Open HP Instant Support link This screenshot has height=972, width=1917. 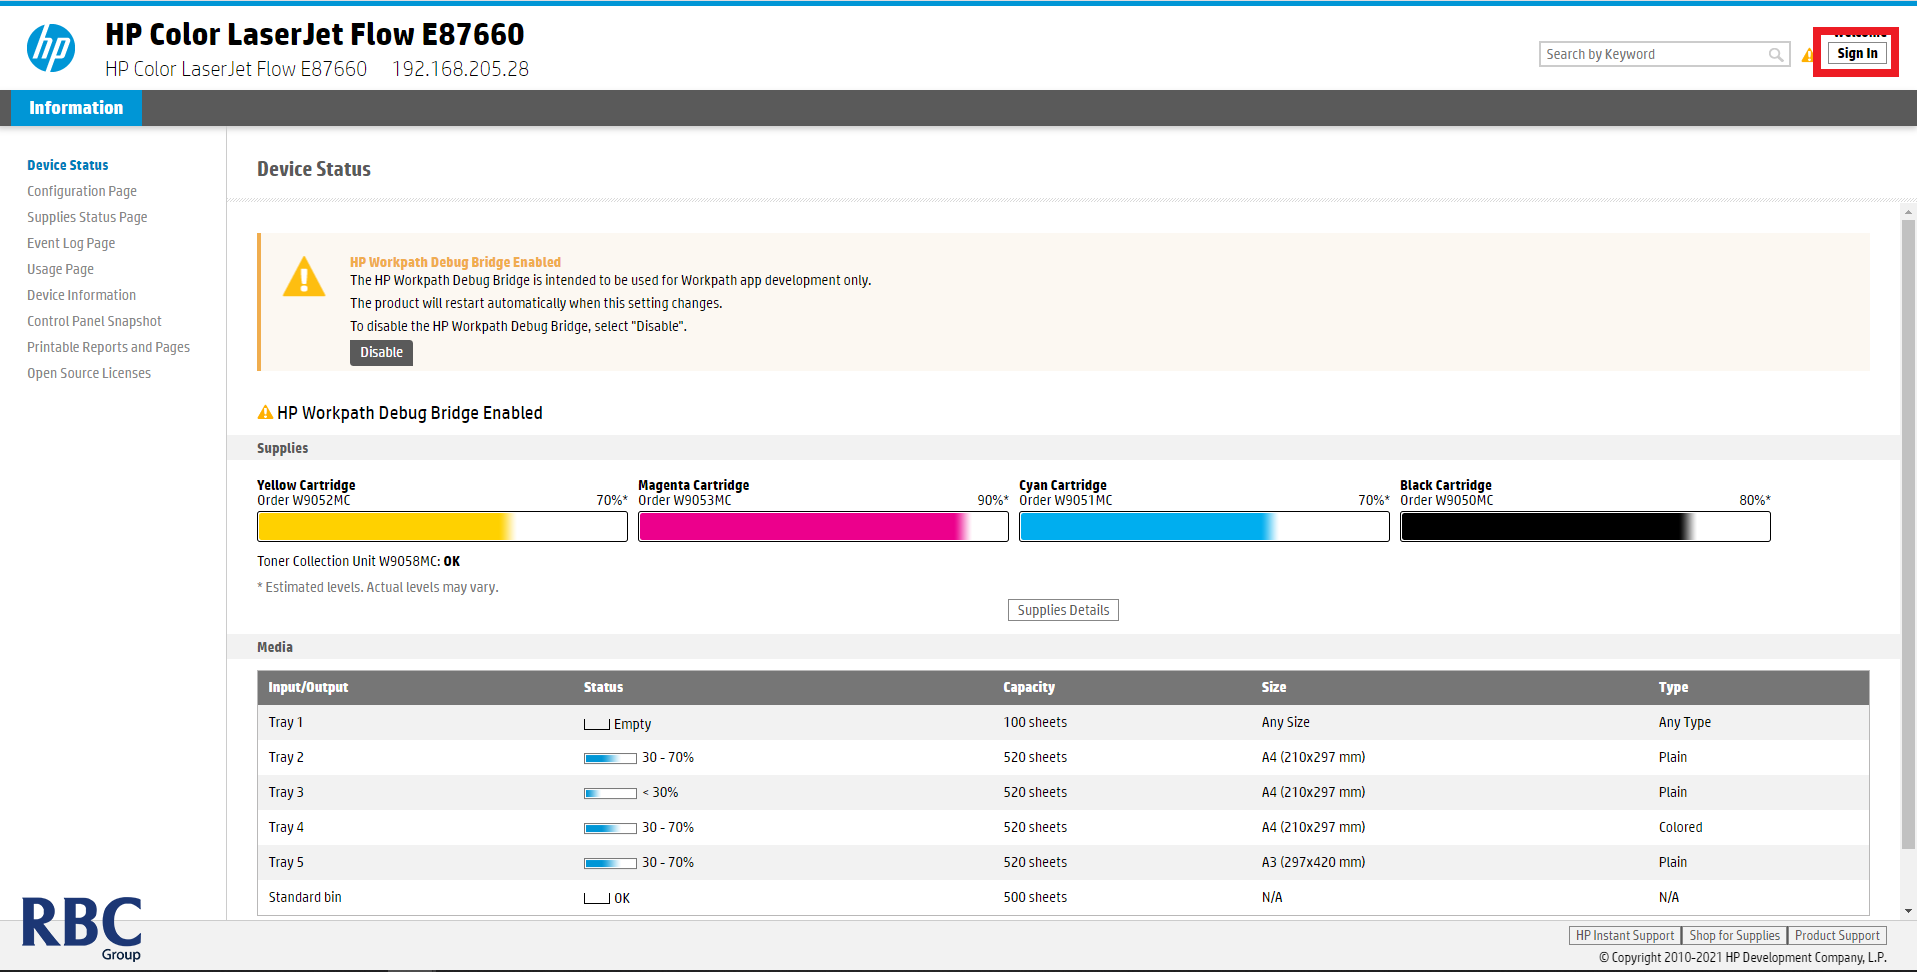pyautogui.click(x=1624, y=936)
